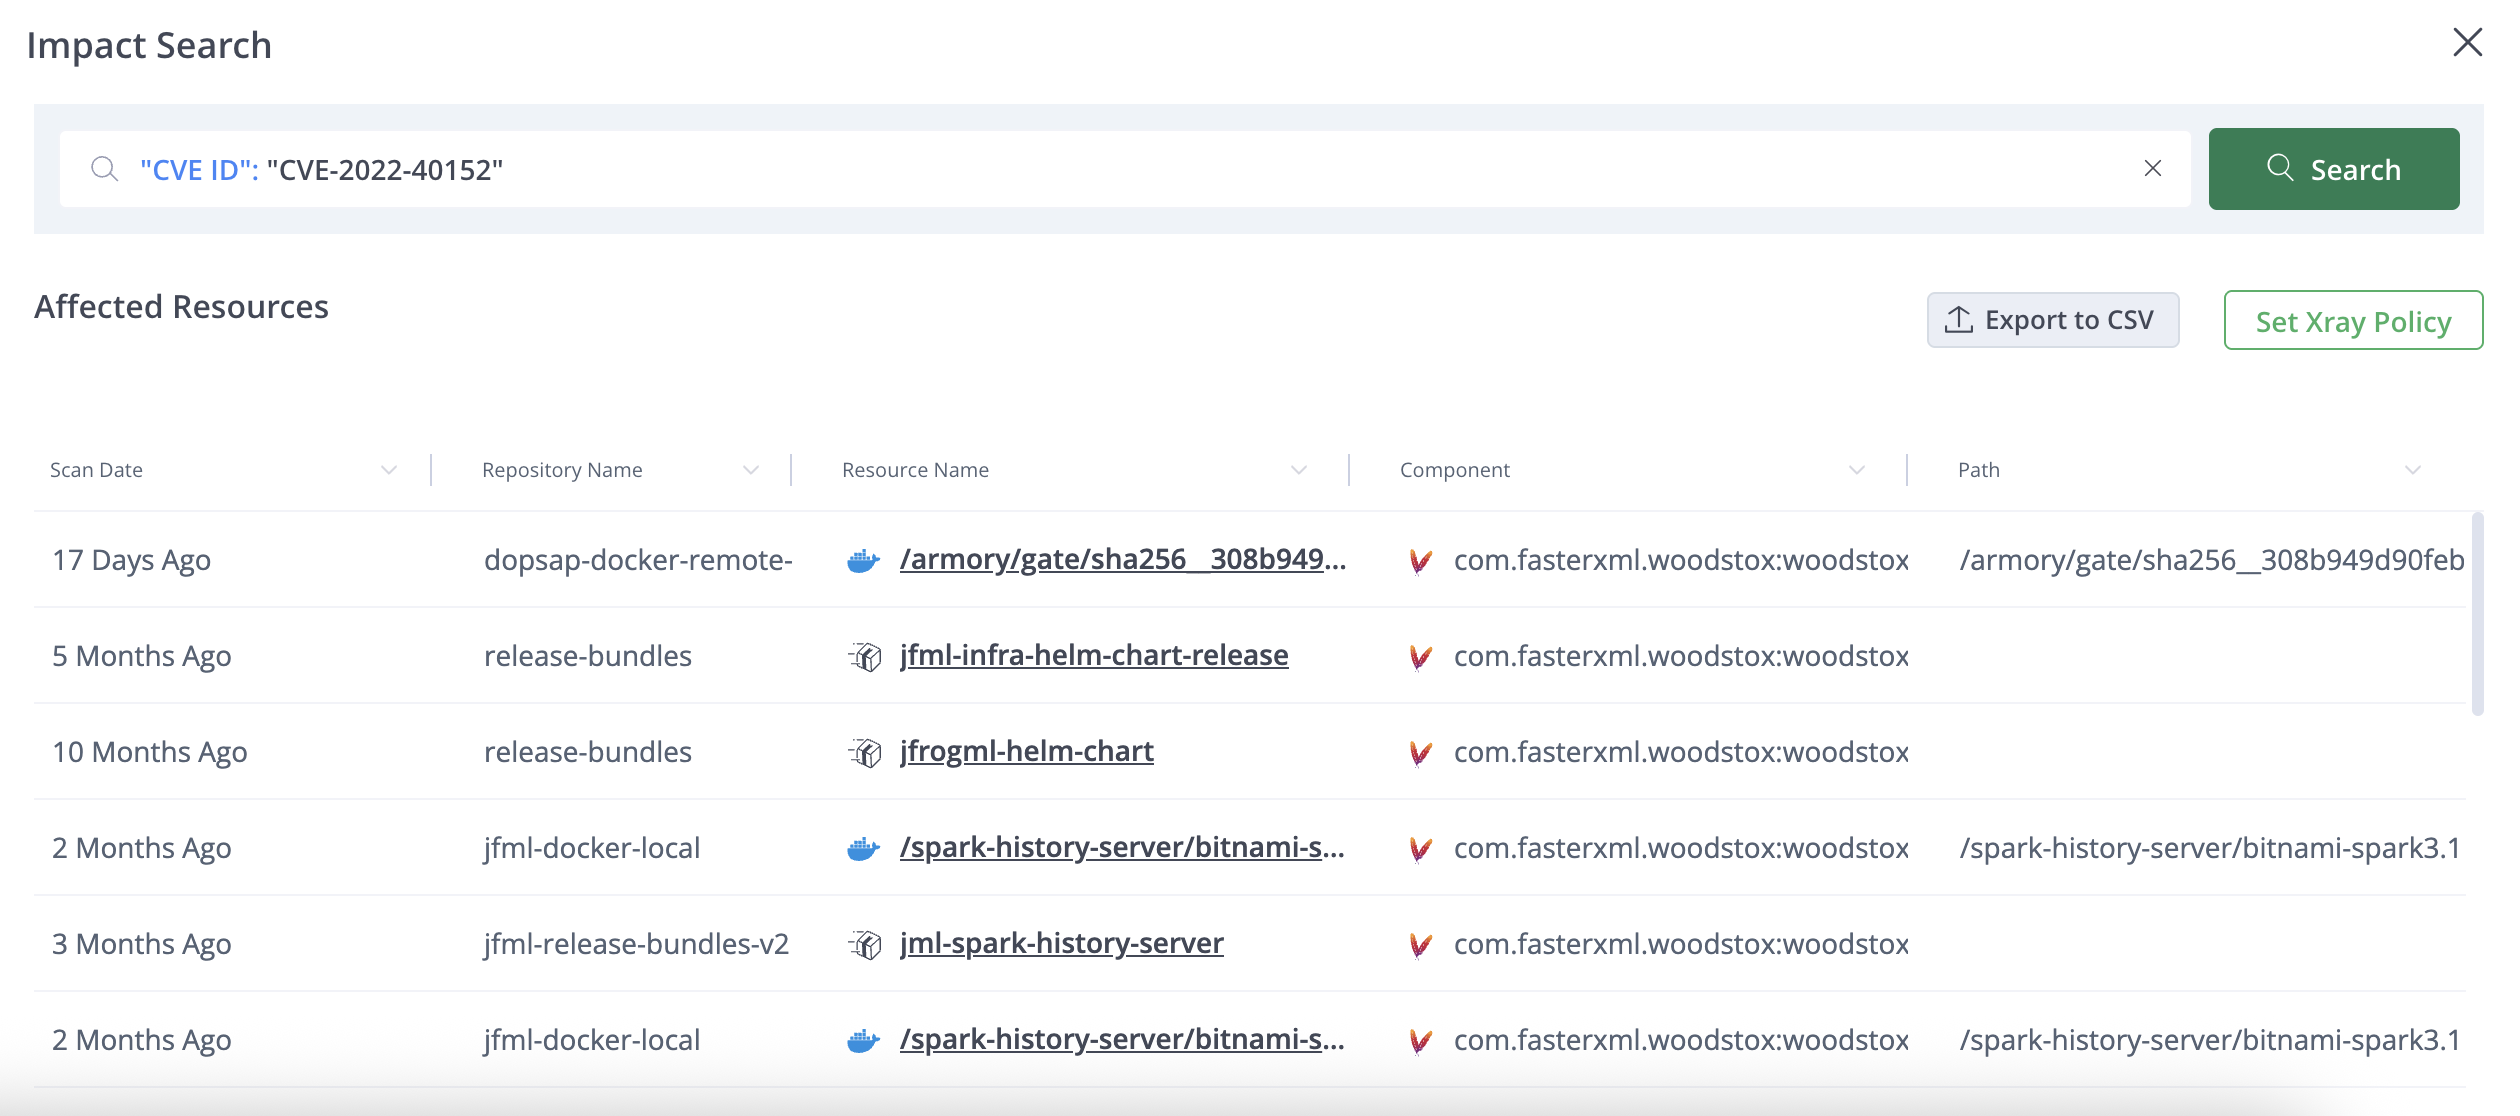Click the vertical scrollbar of results table
Screen dimensions: 2520x1116
(2477, 615)
